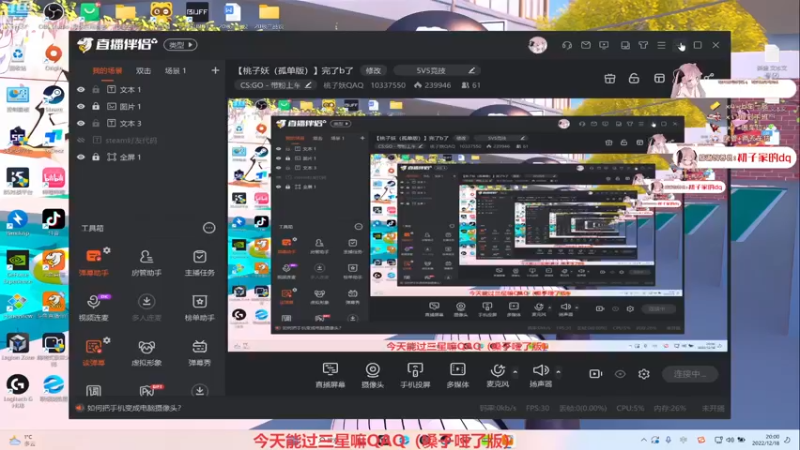Click the layout icon above preview
The width and height of the screenshot is (800, 450).
pos(659,79)
